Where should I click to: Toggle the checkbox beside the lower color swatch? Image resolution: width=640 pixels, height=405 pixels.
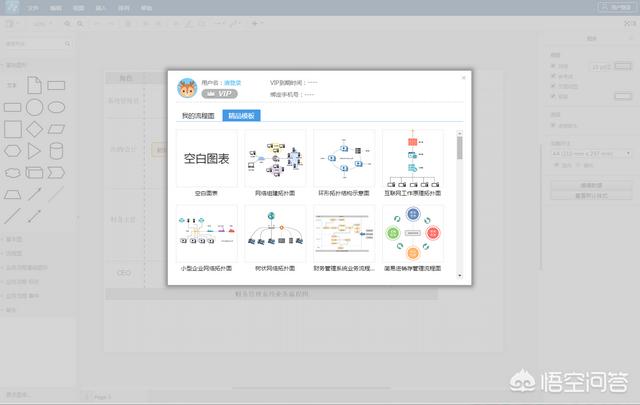[553, 96]
